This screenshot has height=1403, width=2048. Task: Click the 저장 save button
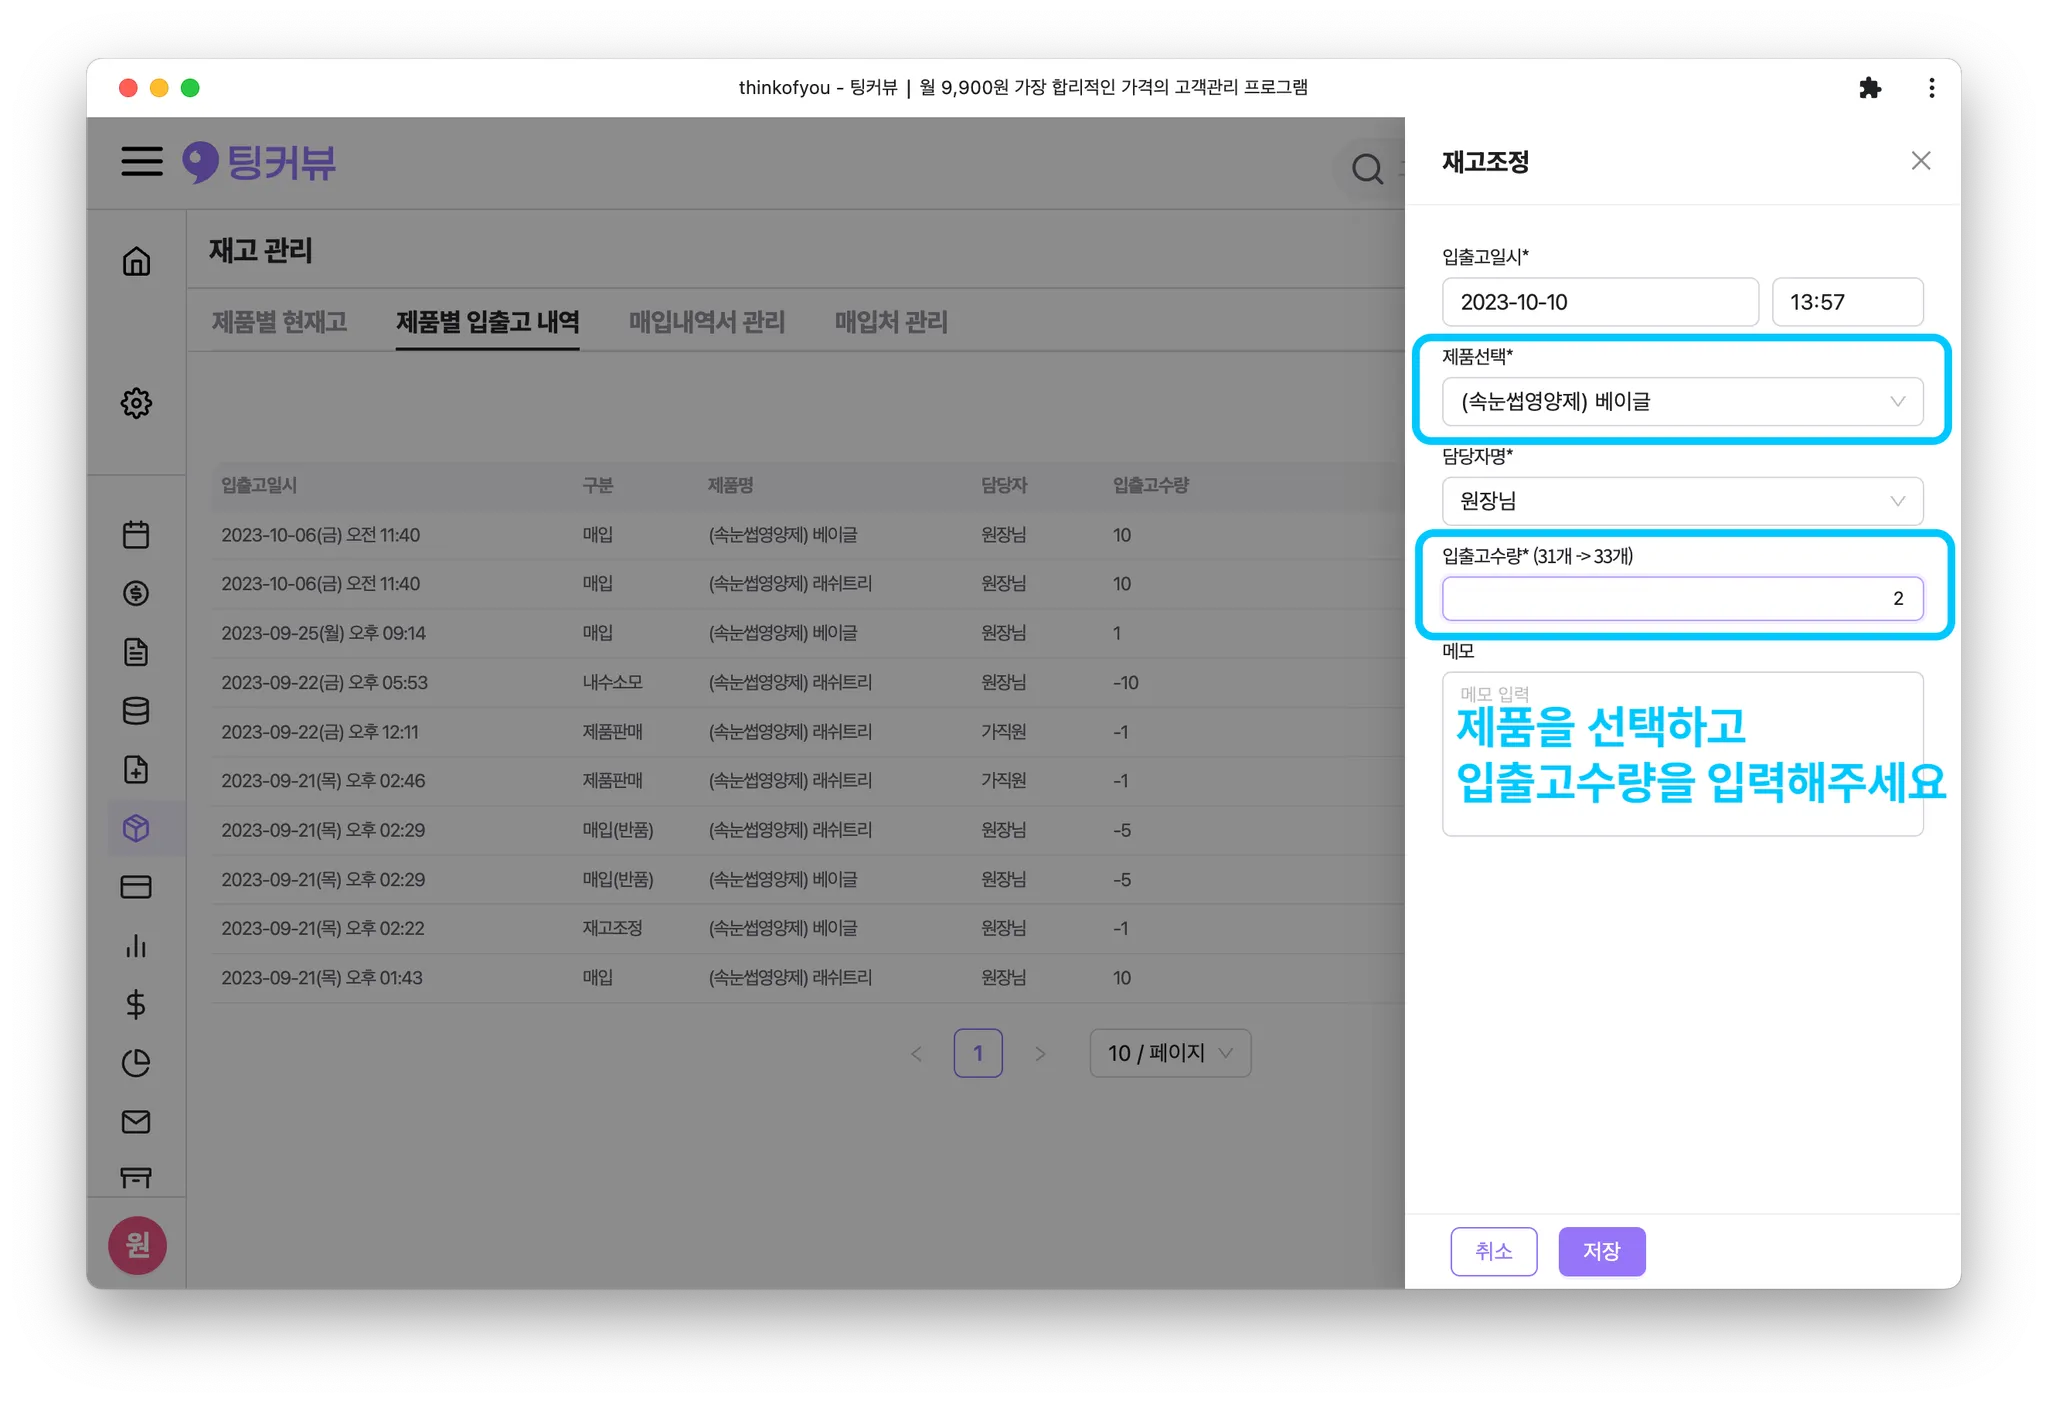click(x=1601, y=1251)
